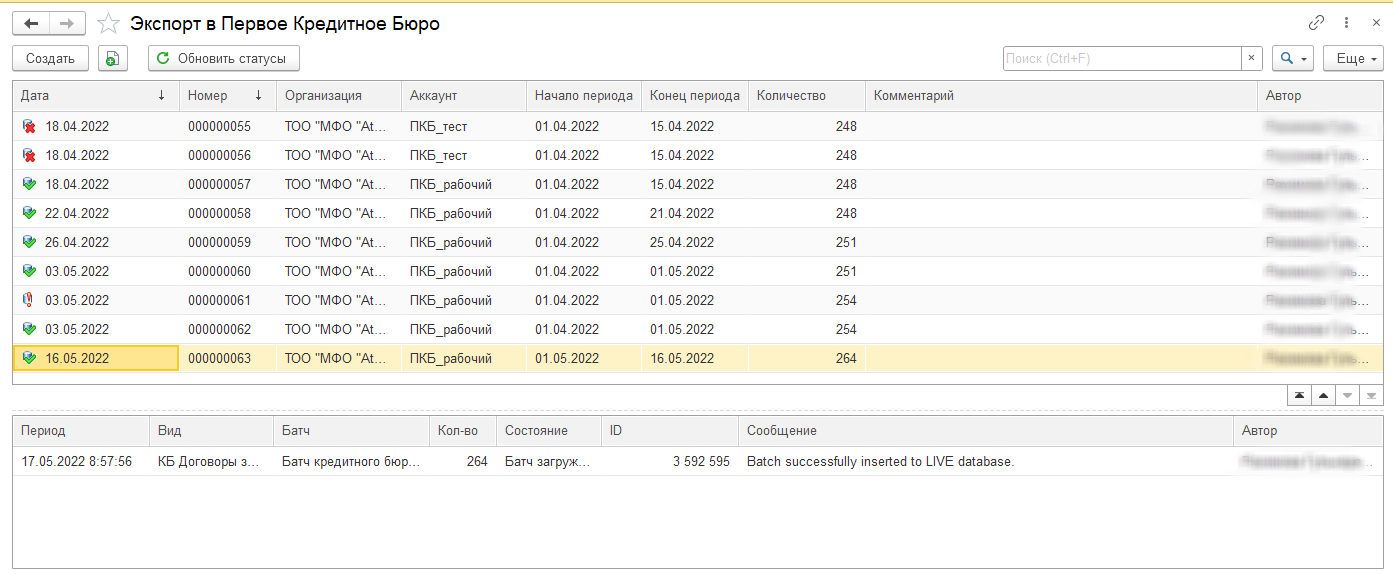Viewport: 1393px width, 574px height.
Task: Click the end date 21.04.2022 cell
Action: pyautogui.click(x=695, y=214)
